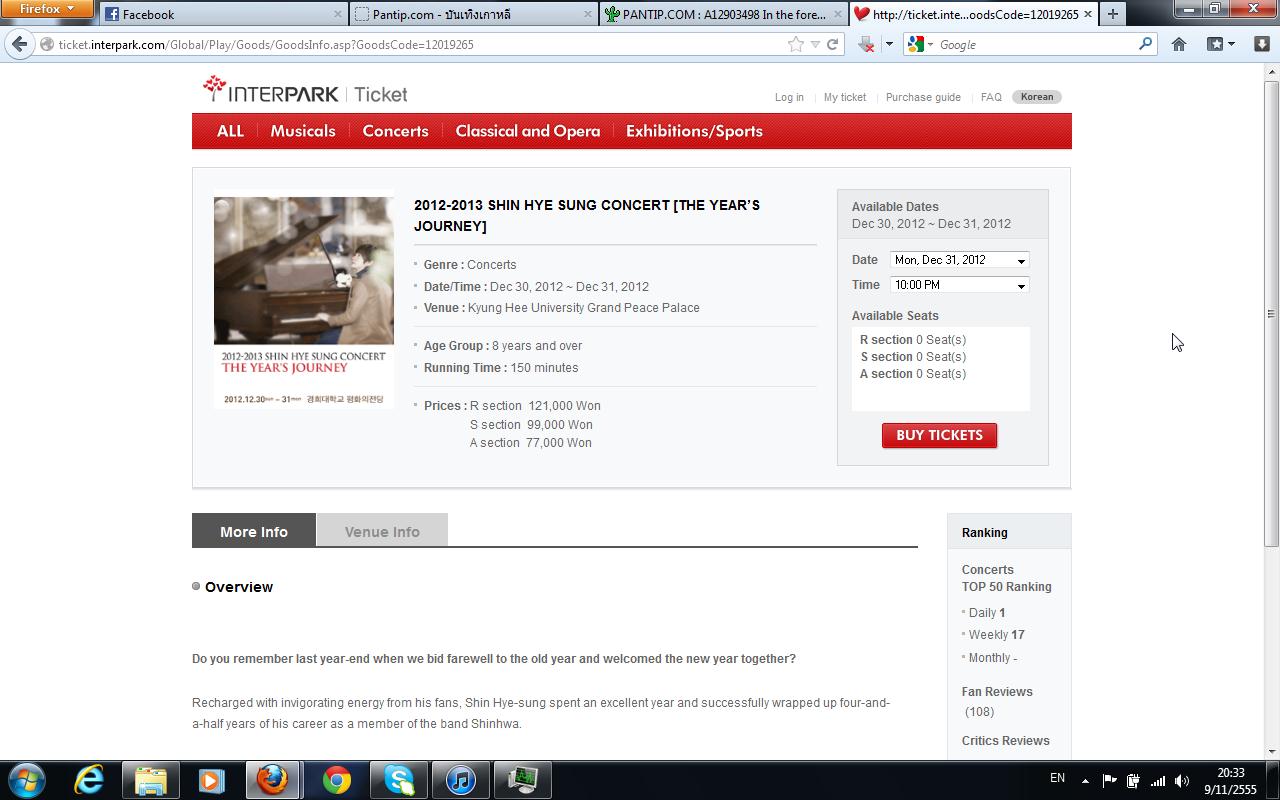Switch to Firefox in the taskbar

tap(273, 780)
